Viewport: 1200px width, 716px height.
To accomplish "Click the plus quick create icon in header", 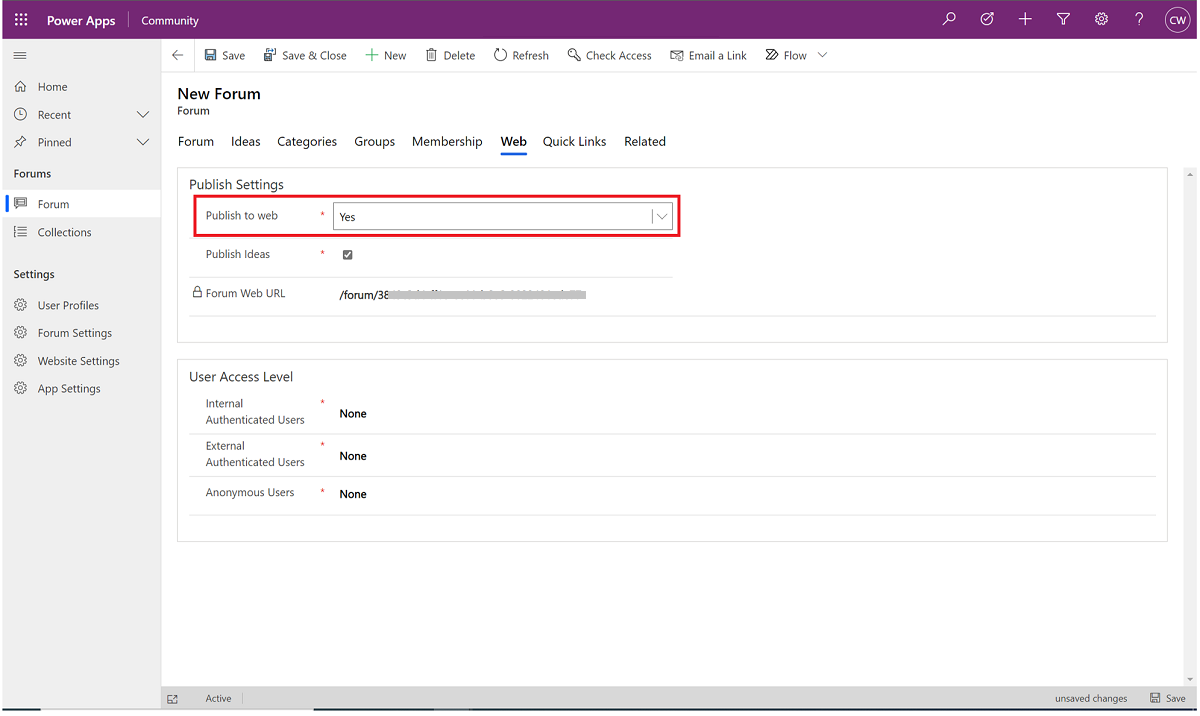I will pyautogui.click(x=1025, y=19).
